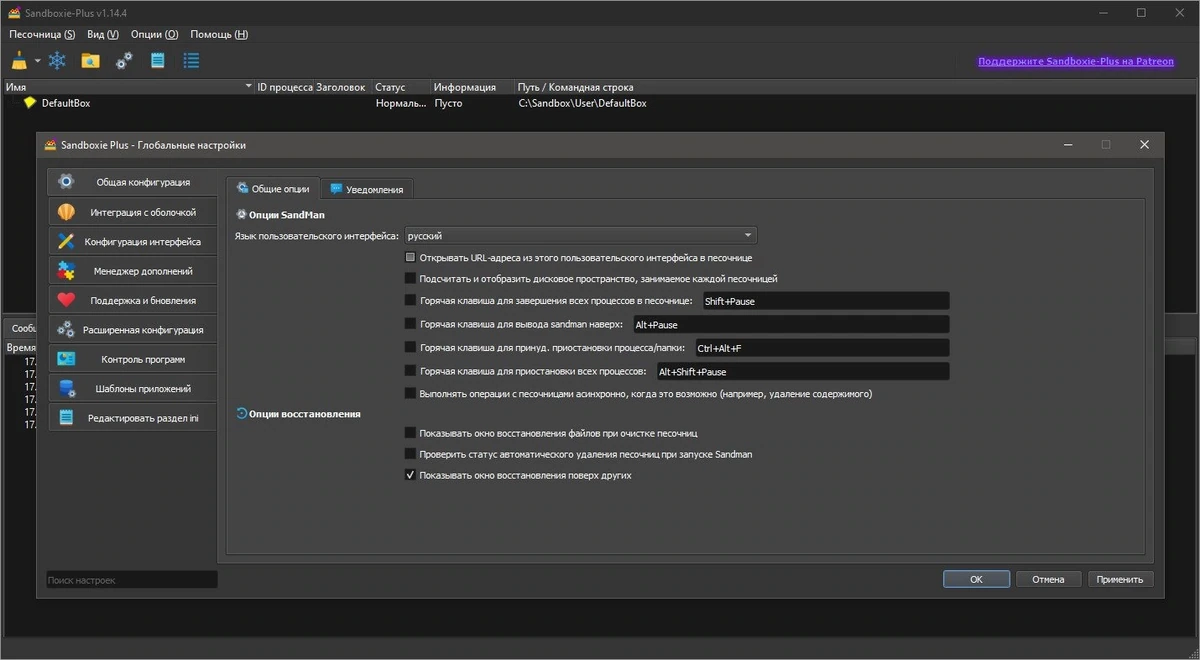Screen dimensions: 1200x660
Task: Click the broom cleanup icon in main toolbar
Action: tap(20, 61)
